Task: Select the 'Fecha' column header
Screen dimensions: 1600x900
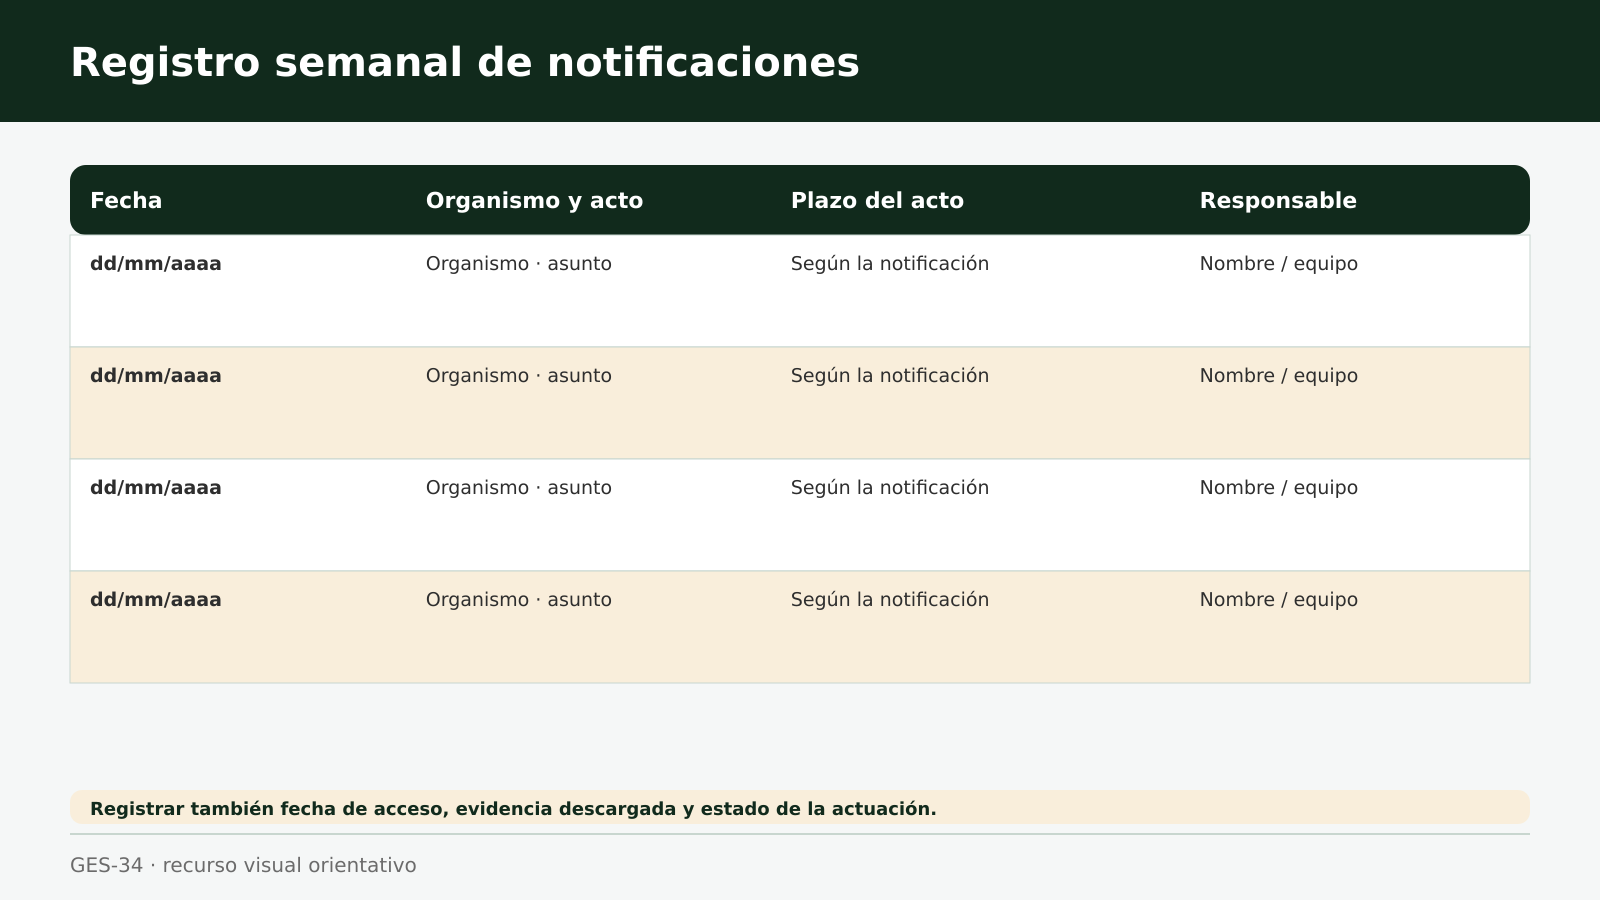Action: tap(126, 200)
